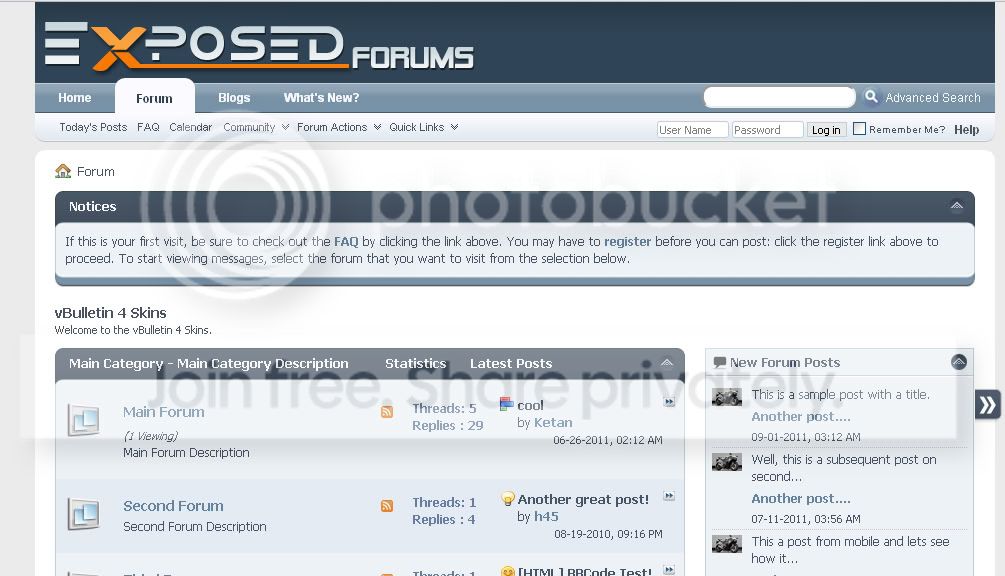The width and height of the screenshot is (1005, 576).
Task: Expand the Forum Actions dropdown
Action: pos(338,127)
